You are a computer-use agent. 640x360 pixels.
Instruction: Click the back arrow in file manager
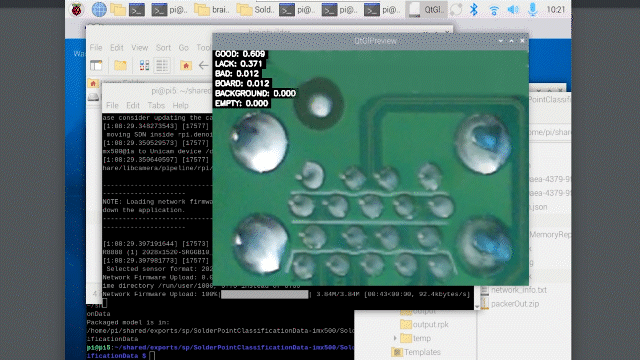[x=203, y=65]
